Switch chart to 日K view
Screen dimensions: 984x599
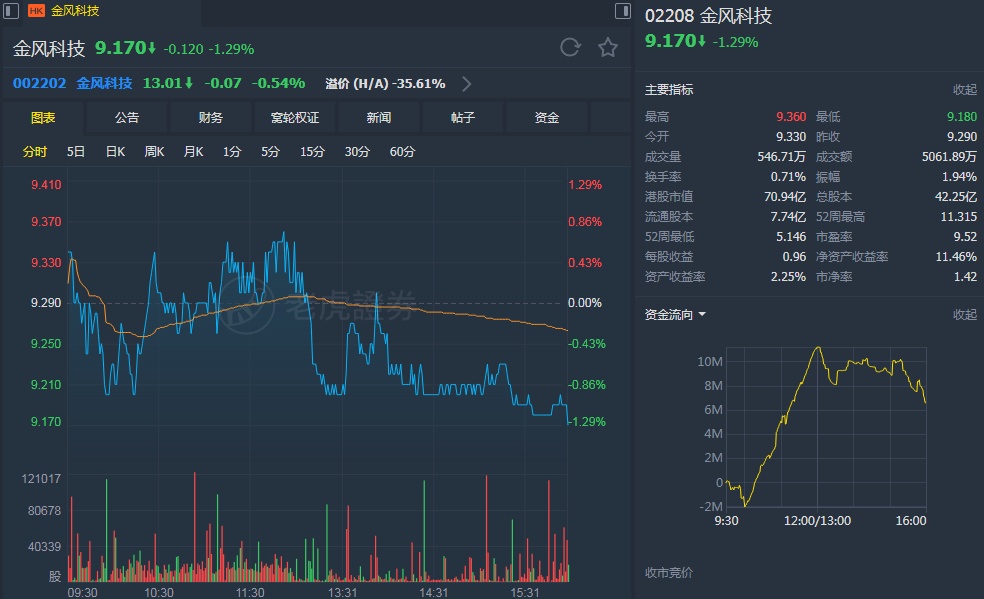tap(115, 152)
